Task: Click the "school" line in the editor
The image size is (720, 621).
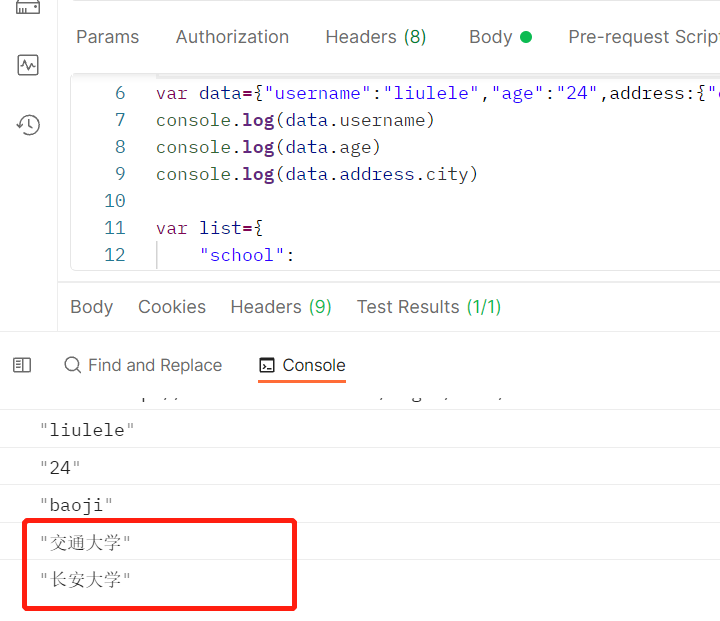Action: [x=247, y=255]
